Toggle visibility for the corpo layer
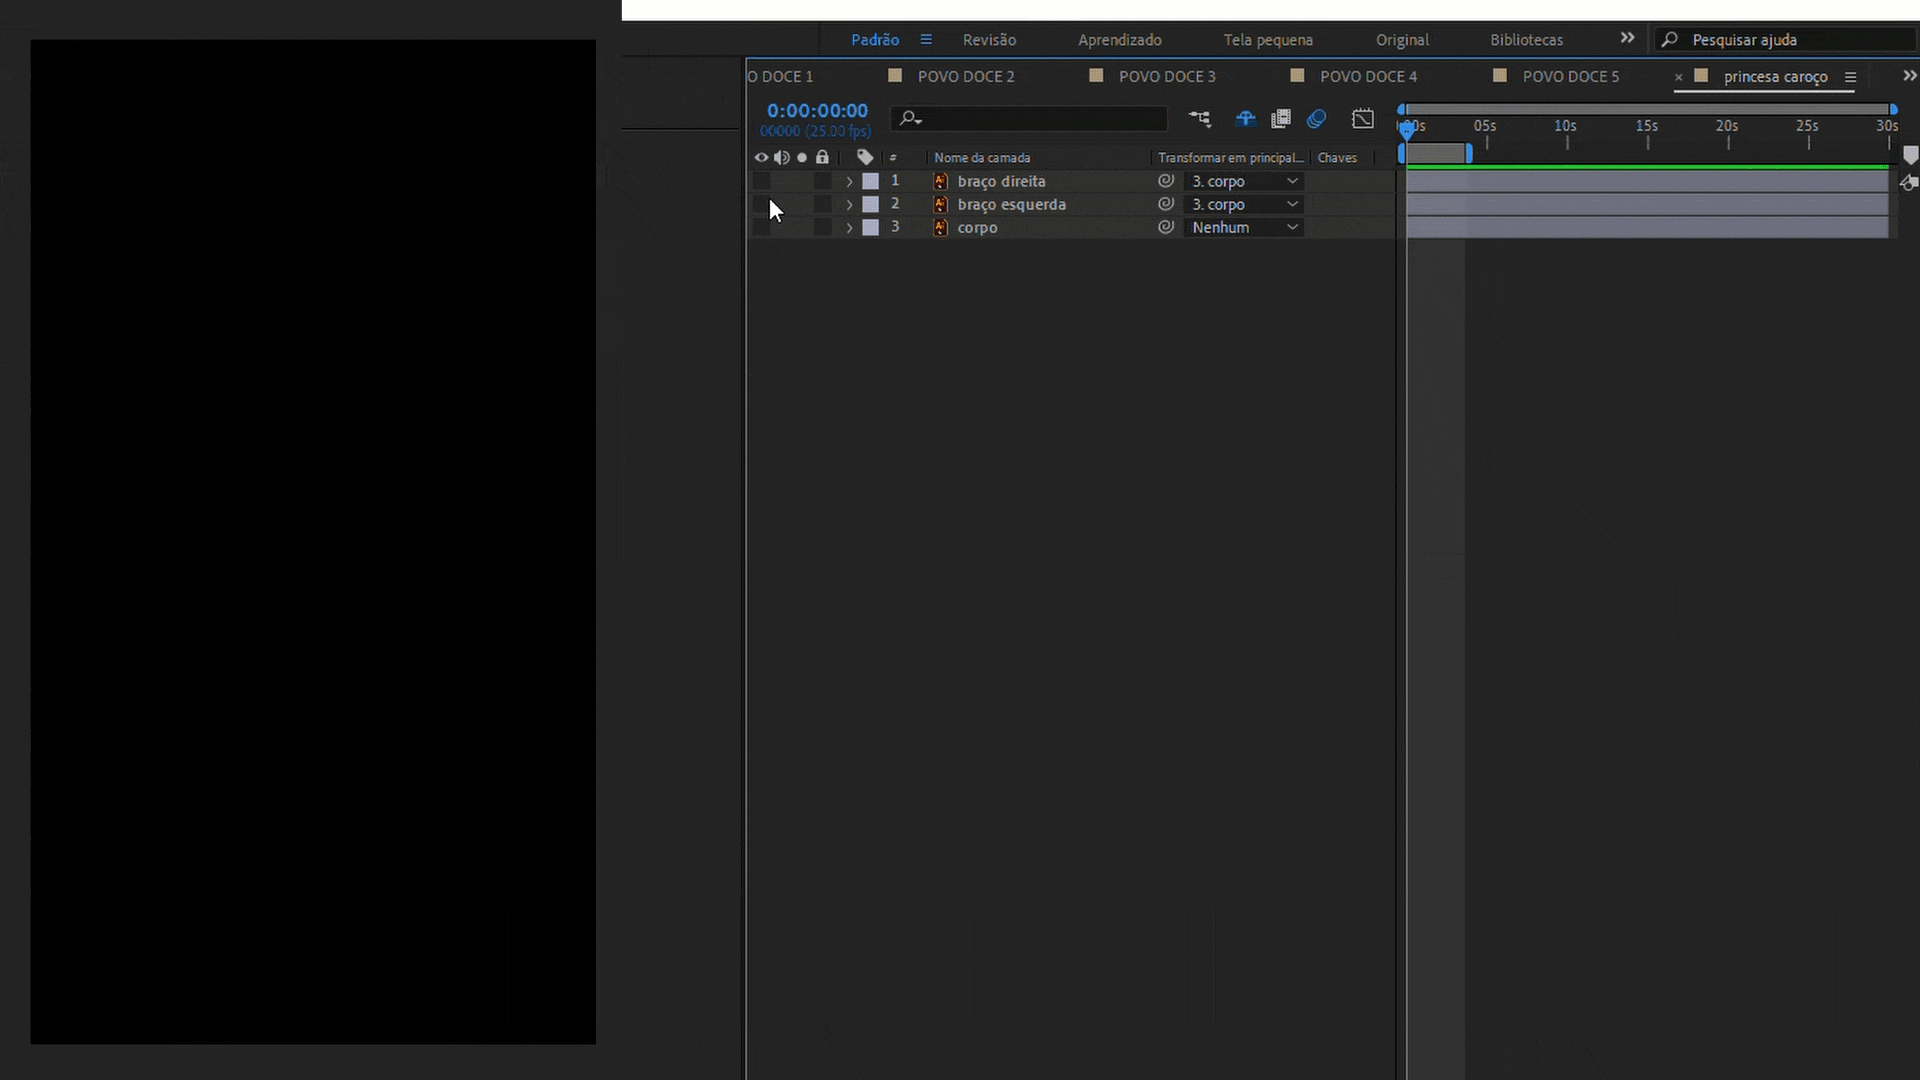Image resolution: width=1920 pixels, height=1080 pixels. pos(761,228)
